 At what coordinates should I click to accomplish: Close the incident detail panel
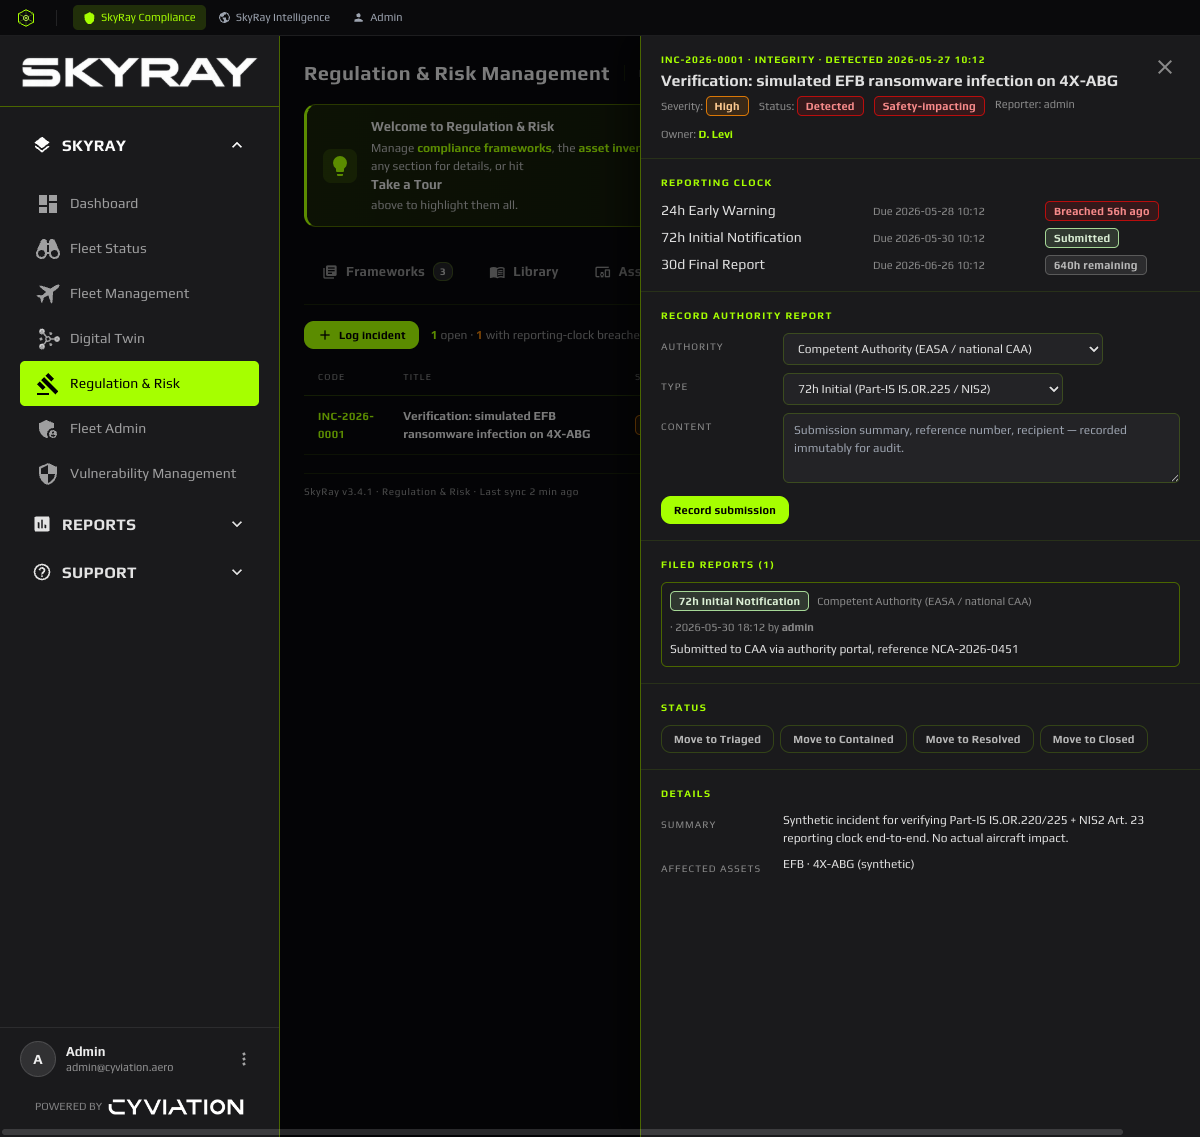(x=1165, y=67)
